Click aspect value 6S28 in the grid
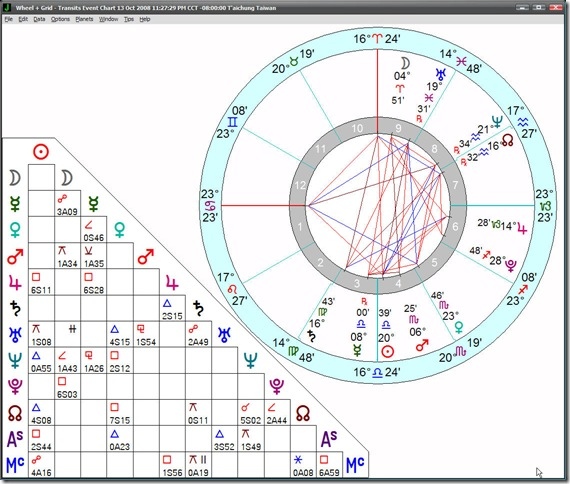 click(x=93, y=290)
